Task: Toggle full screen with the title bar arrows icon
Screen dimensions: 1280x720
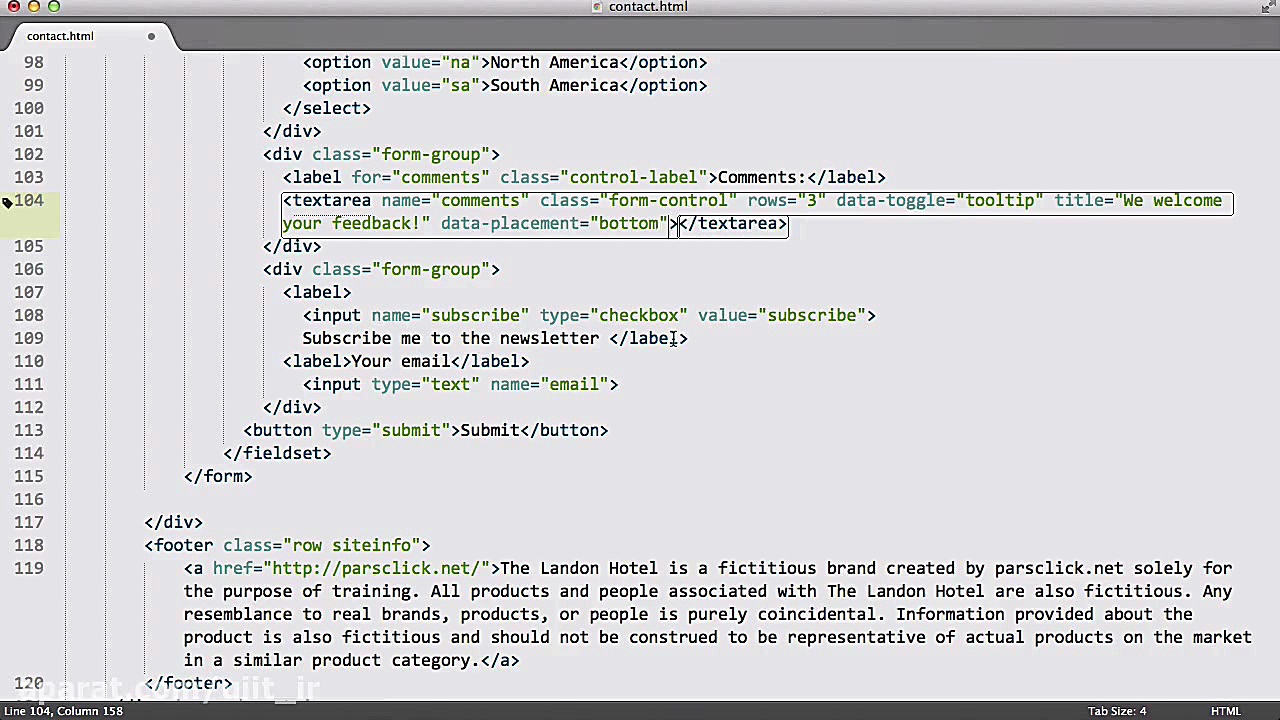Action: click(1266, 7)
